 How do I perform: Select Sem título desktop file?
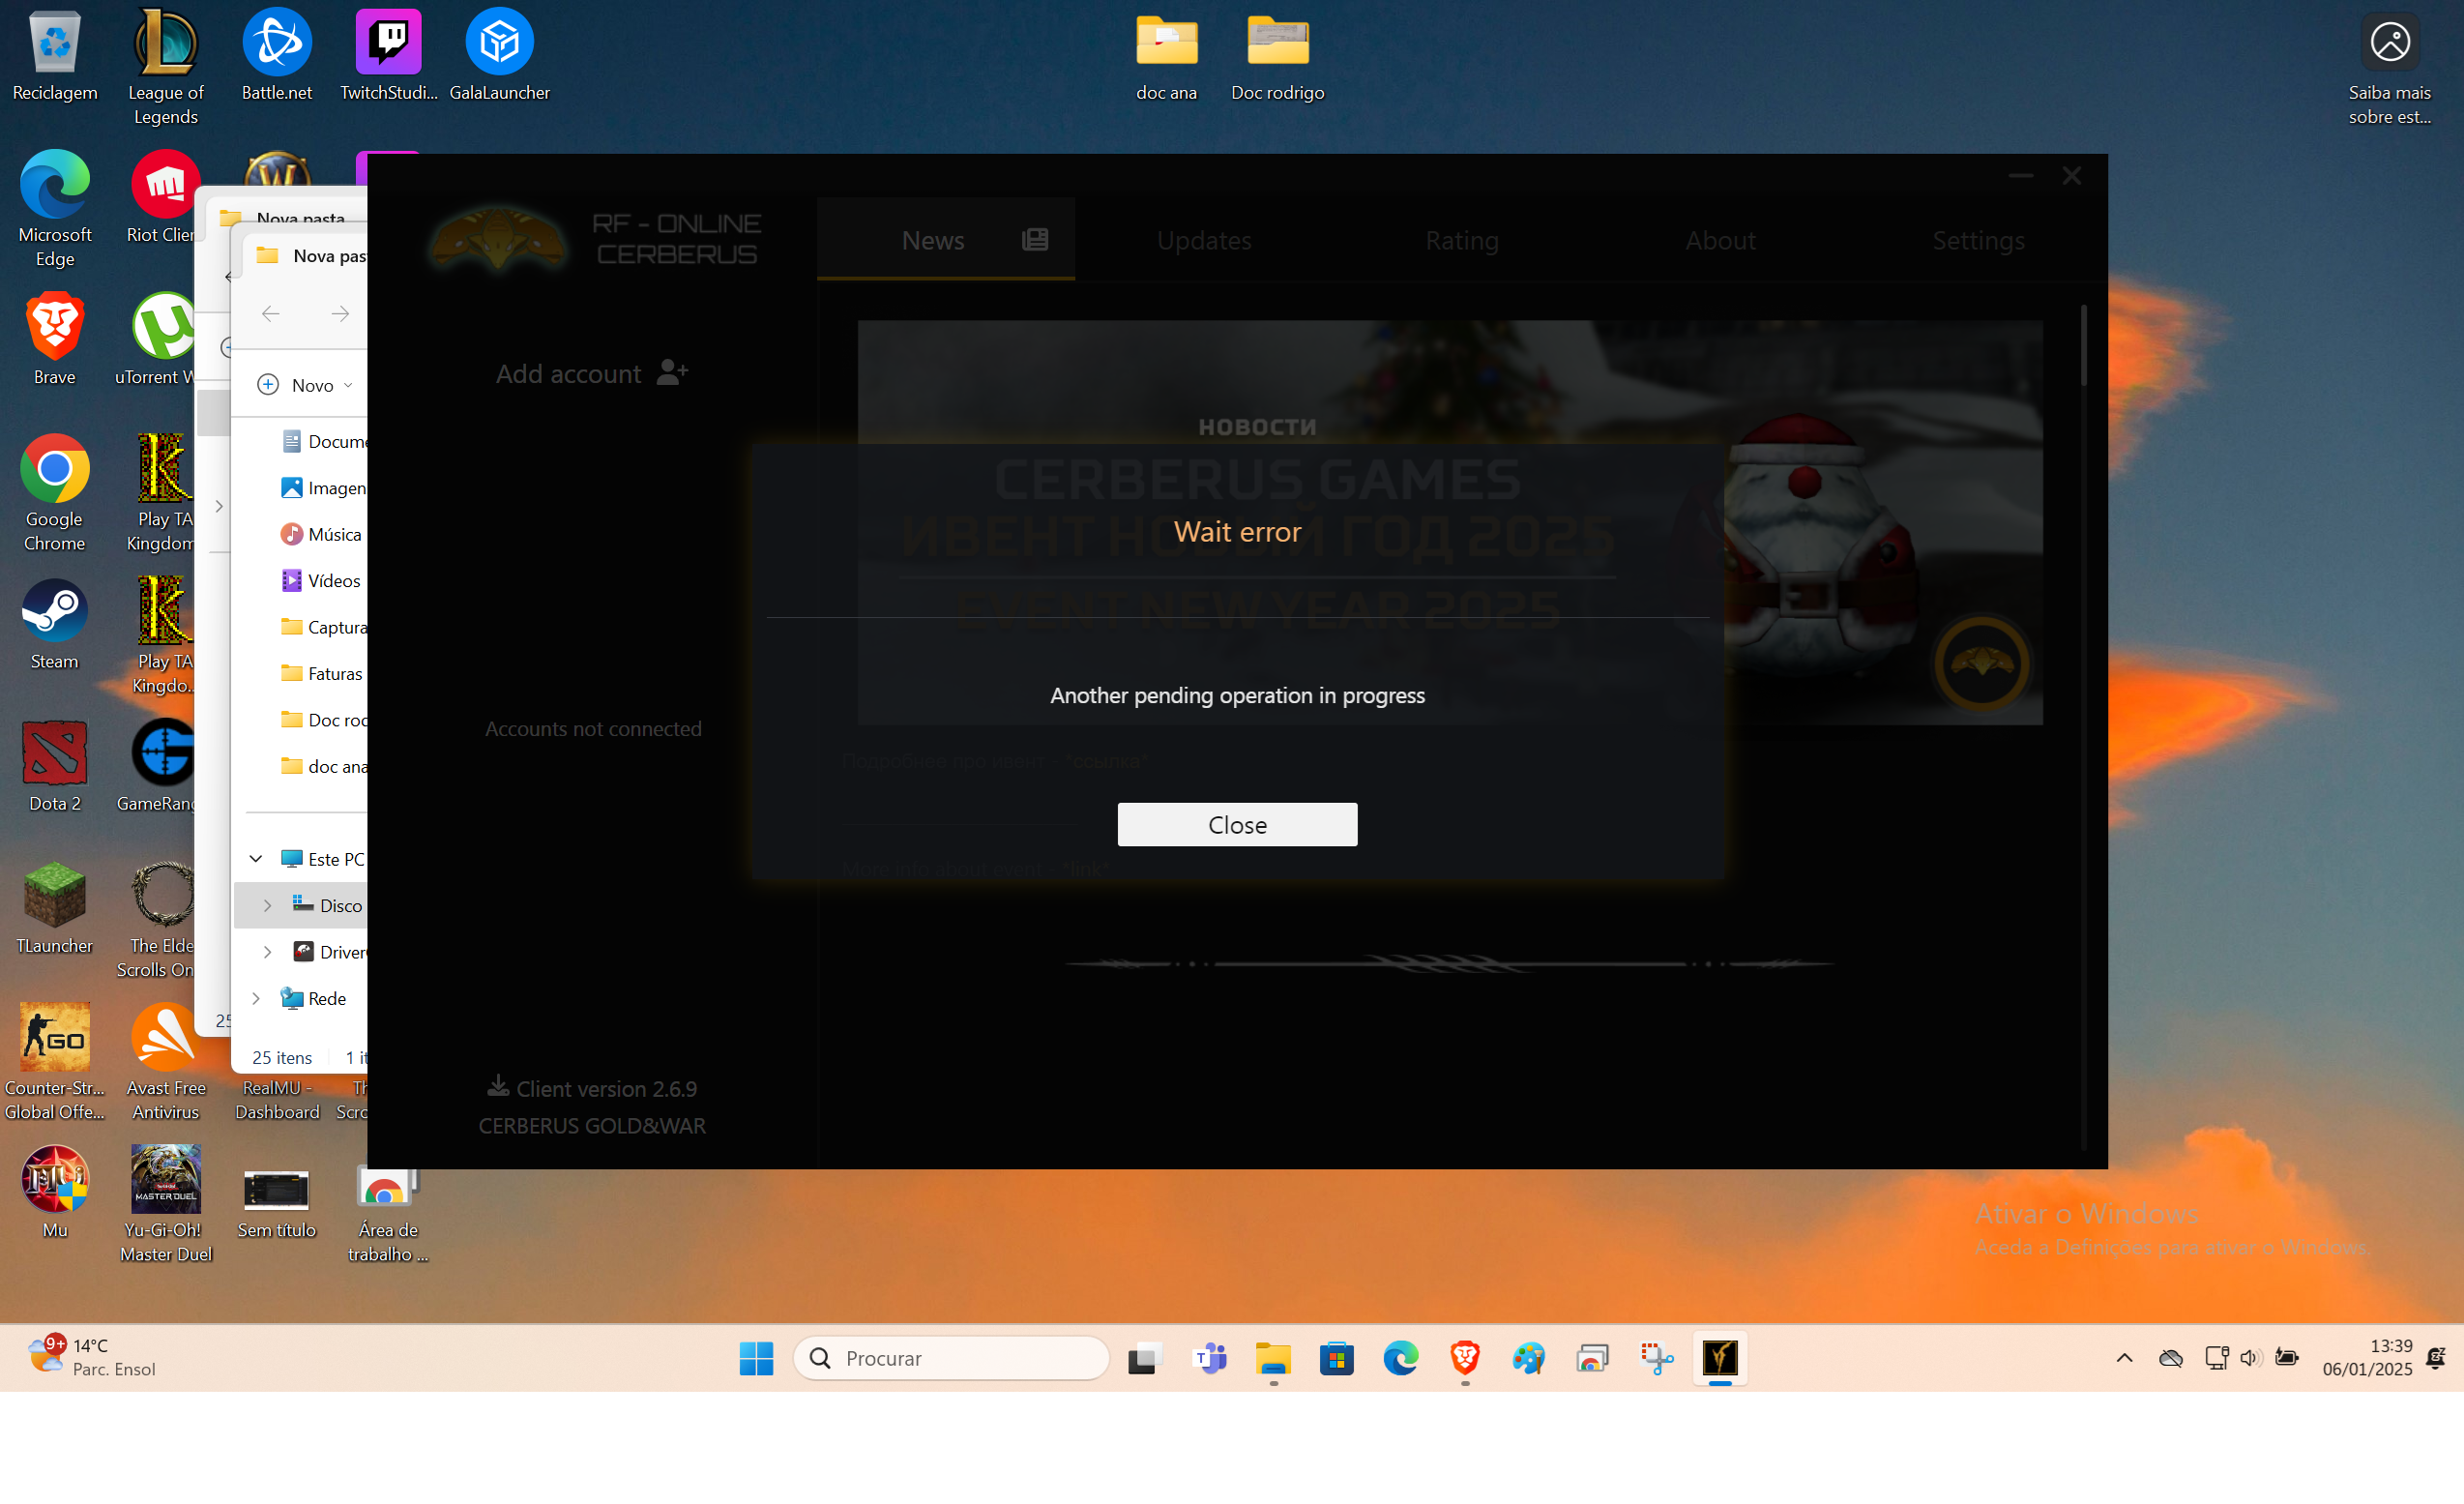coord(277,1204)
